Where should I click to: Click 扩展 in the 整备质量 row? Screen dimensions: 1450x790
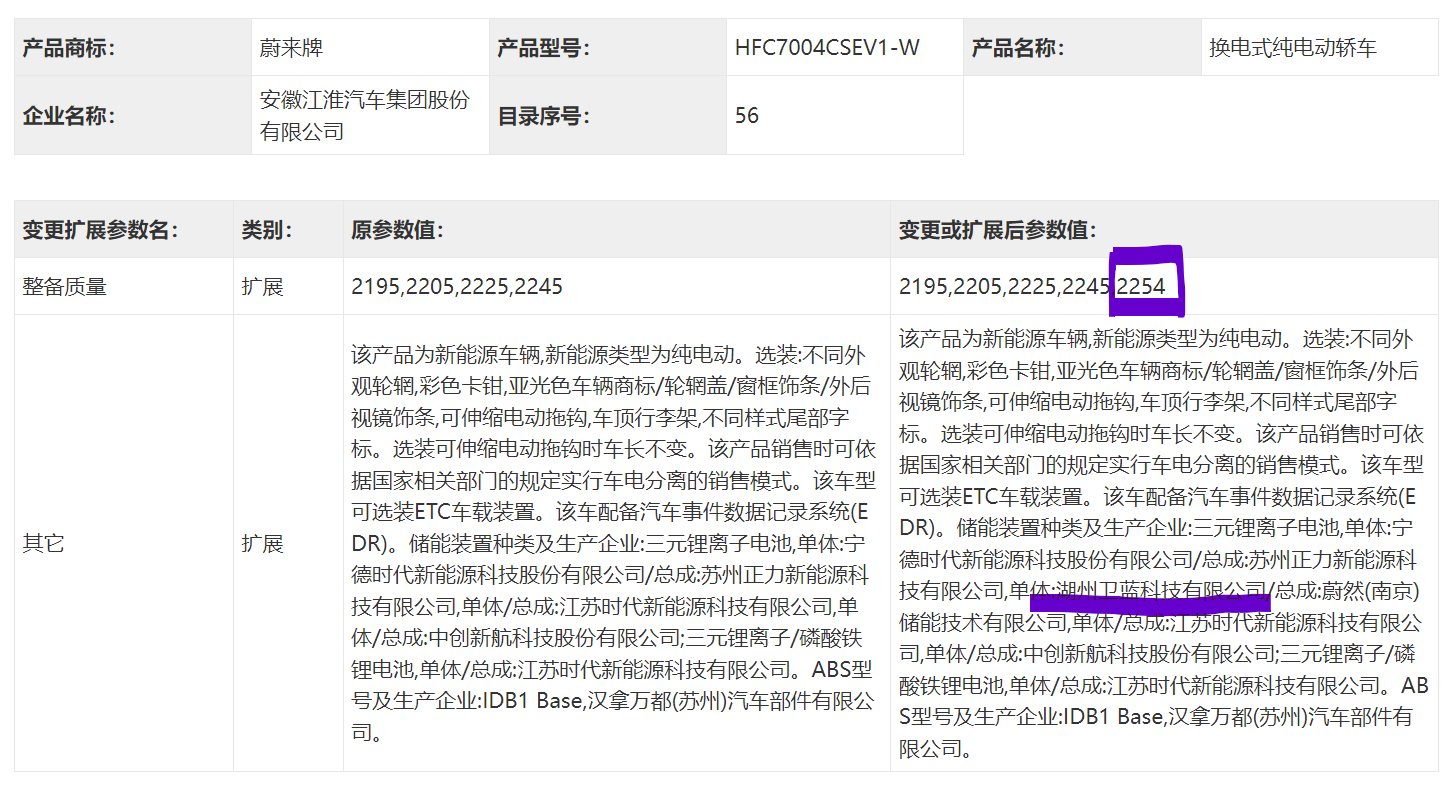262,287
